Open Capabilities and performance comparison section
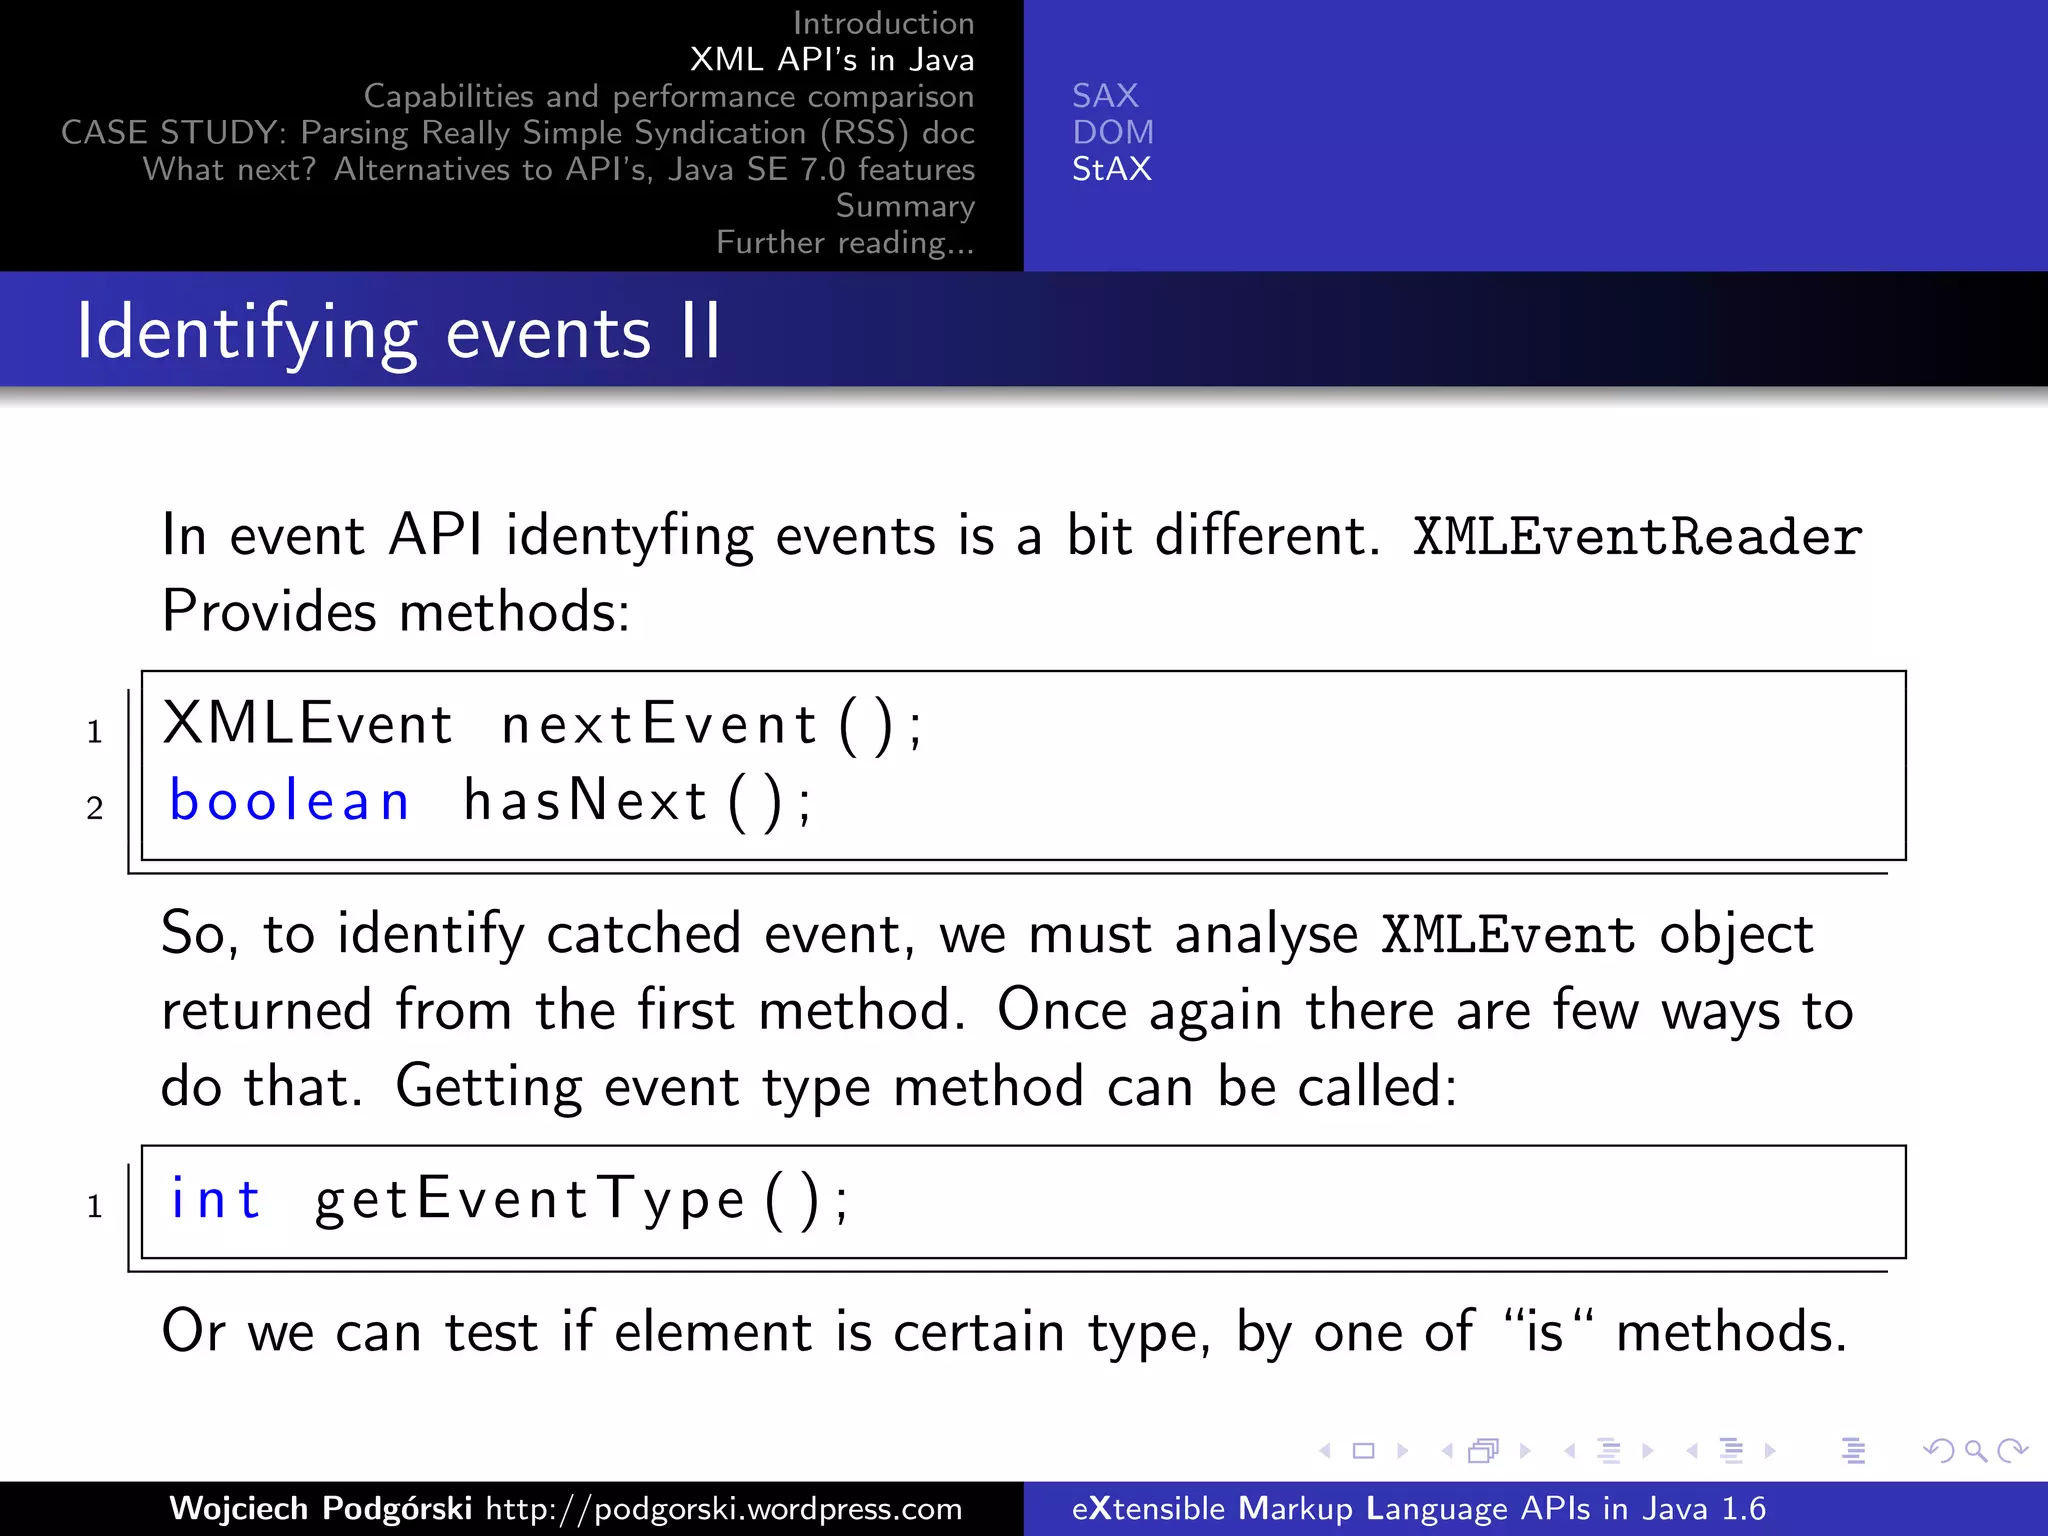 click(x=669, y=96)
